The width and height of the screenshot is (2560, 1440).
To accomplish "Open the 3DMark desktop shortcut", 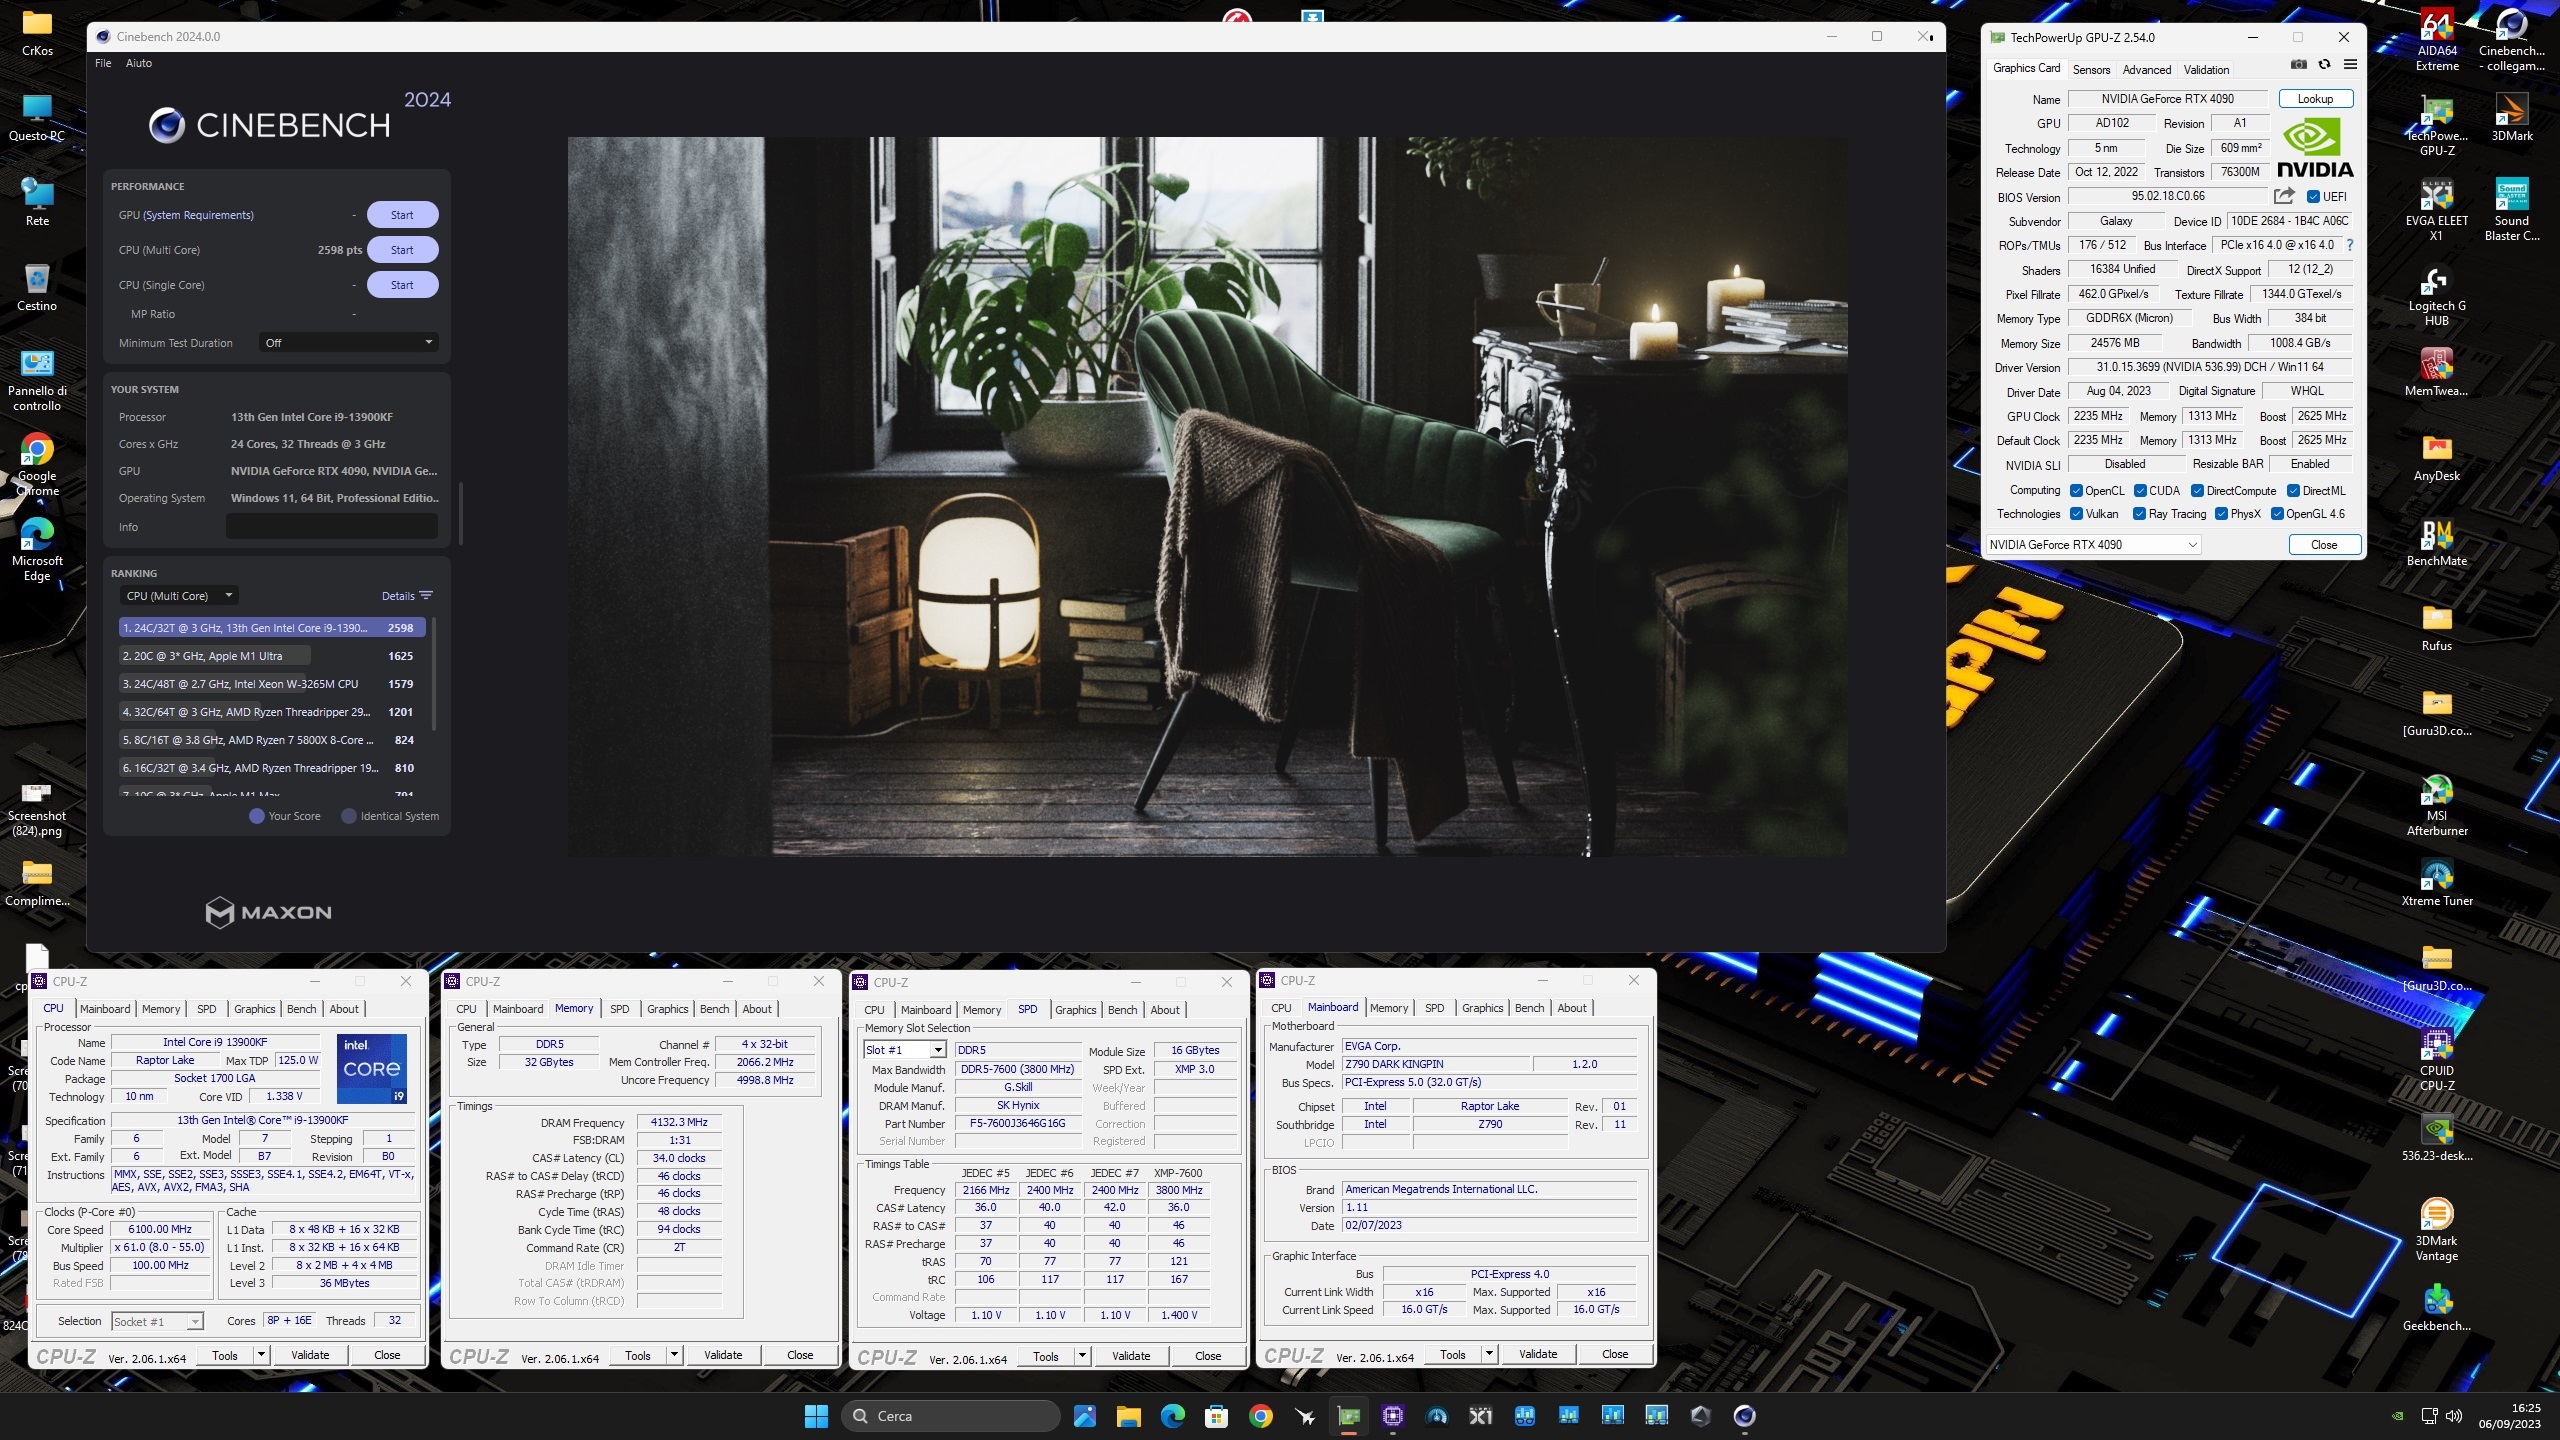I will click(2511, 118).
